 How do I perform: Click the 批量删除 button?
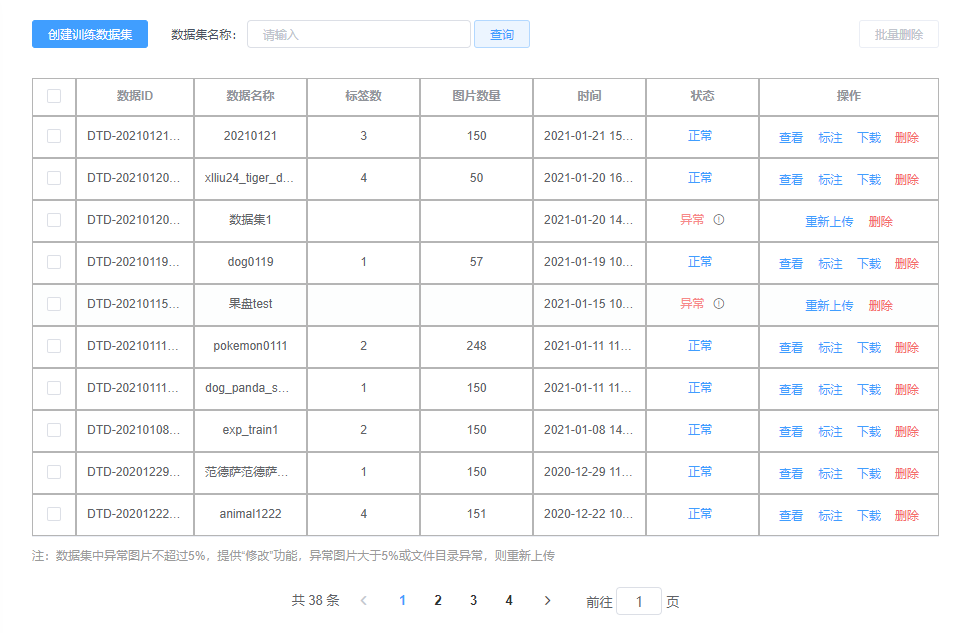tap(899, 34)
